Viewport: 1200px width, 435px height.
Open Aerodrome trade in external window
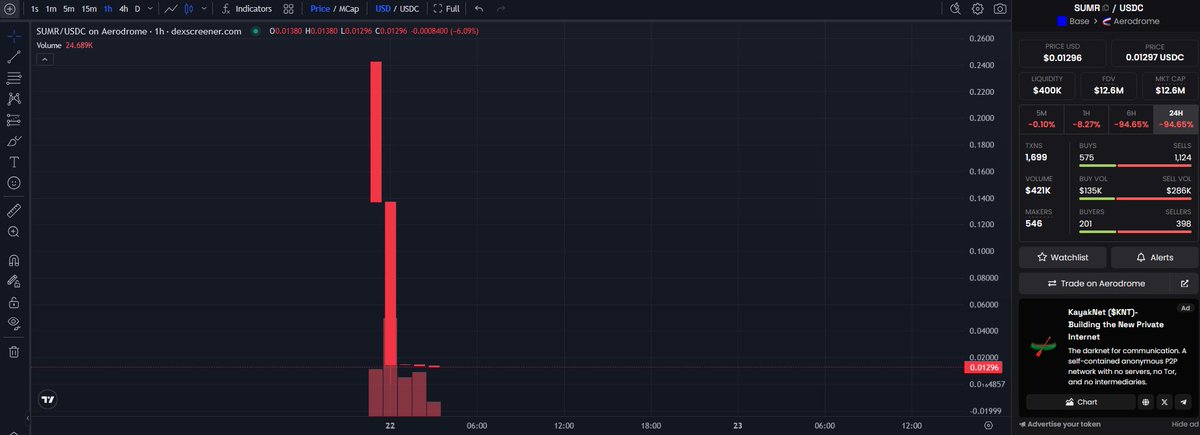(1184, 284)
